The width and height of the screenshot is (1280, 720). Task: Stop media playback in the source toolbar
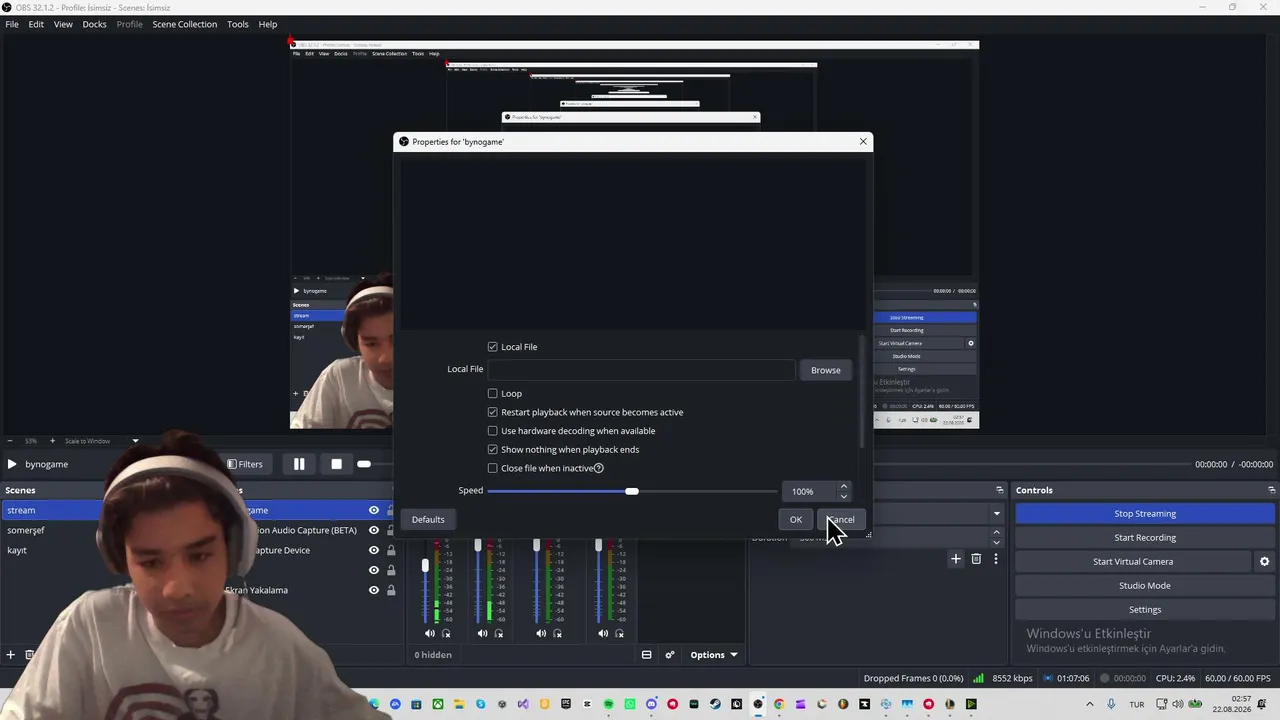[336, 464]
